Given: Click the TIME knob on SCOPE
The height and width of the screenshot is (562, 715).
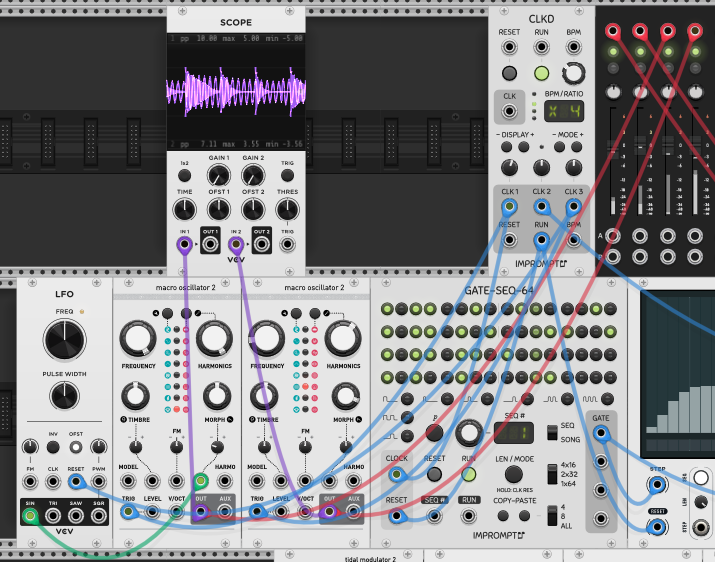Looking at the screenshot, I should click(x=184, y=210).
